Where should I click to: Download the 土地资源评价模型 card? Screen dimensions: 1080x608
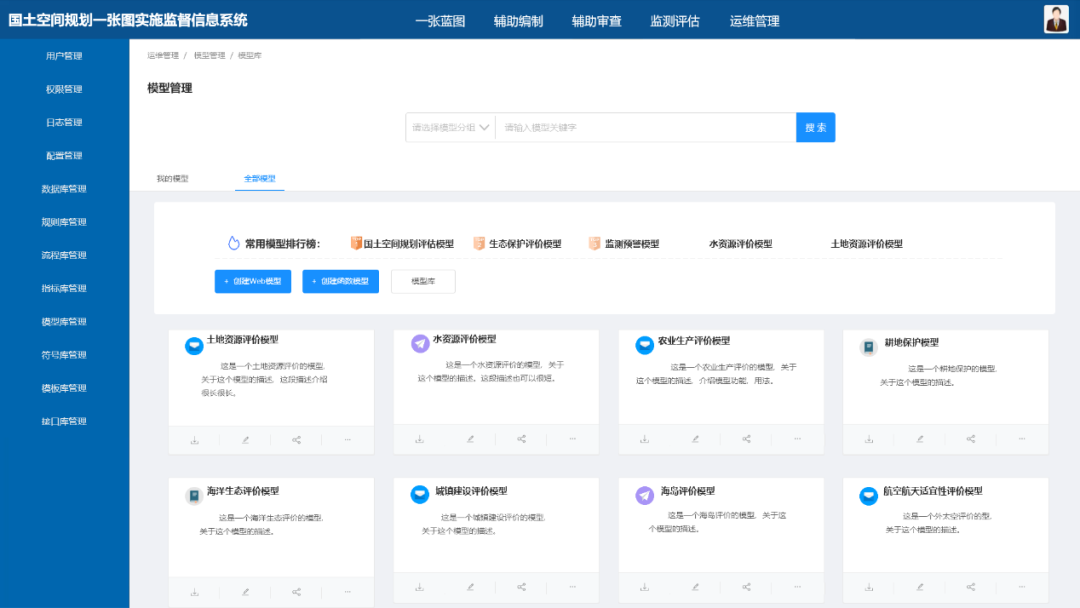(195, 440)
